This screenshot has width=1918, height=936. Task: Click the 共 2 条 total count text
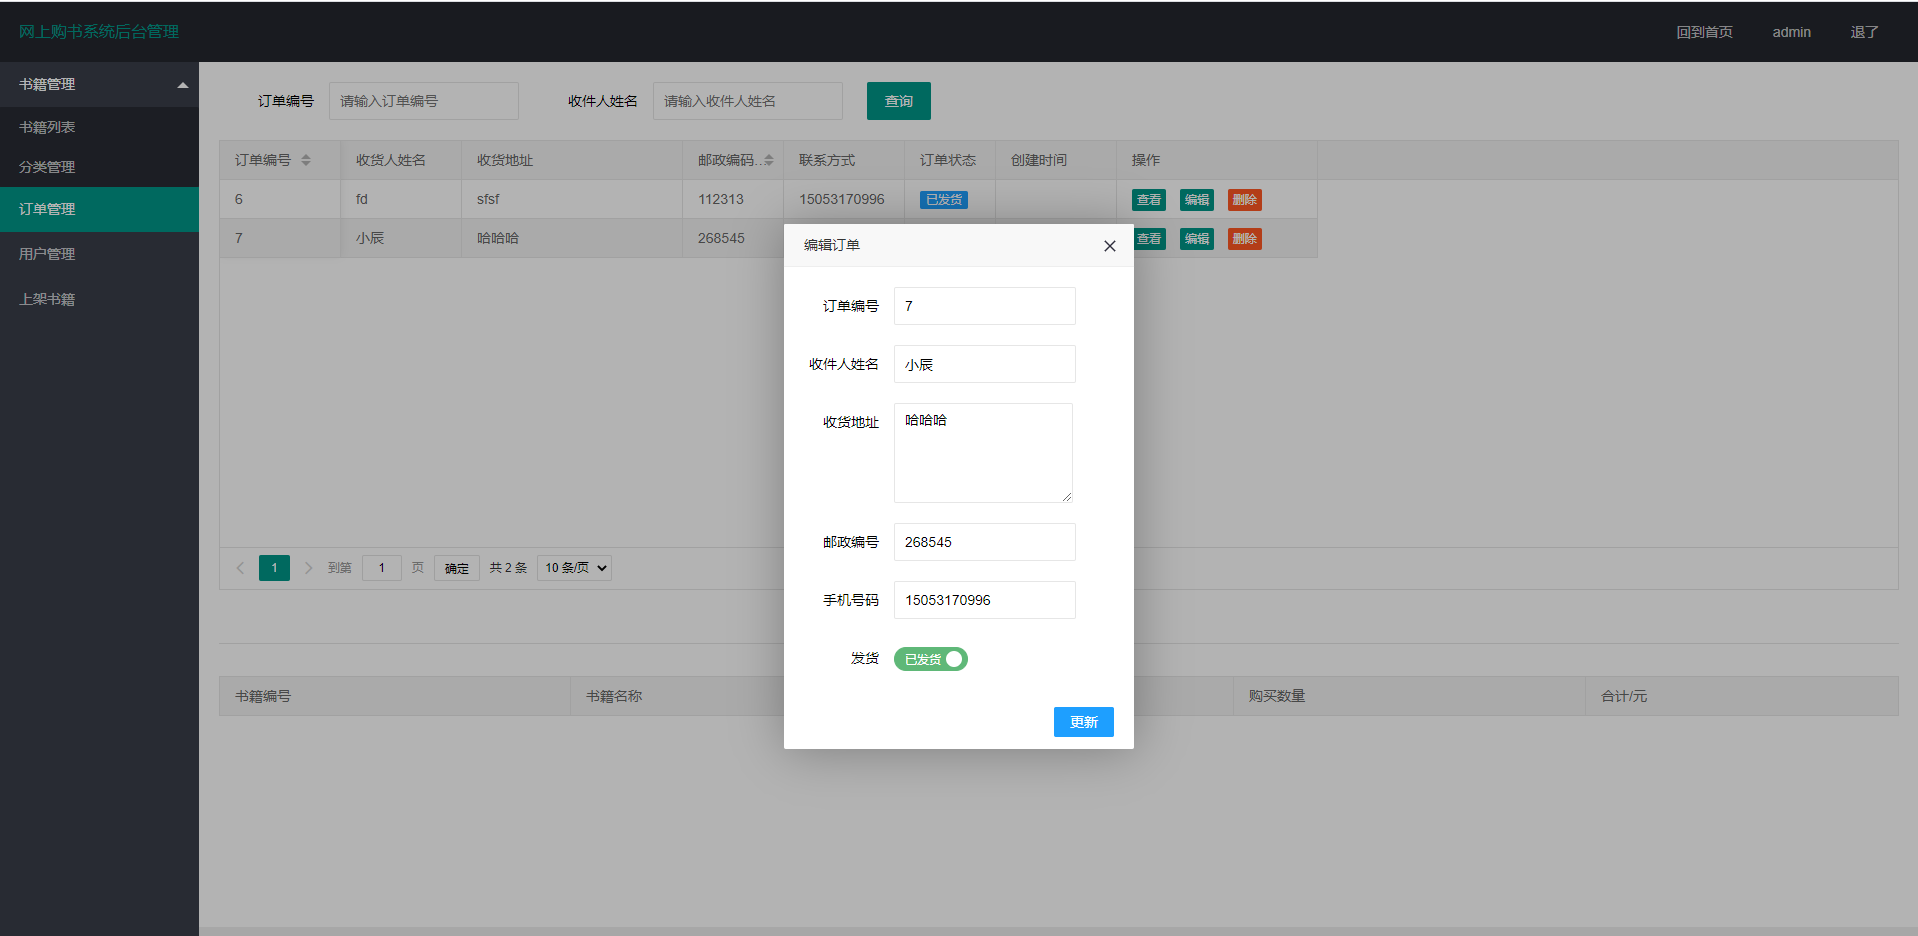[508, 568]
